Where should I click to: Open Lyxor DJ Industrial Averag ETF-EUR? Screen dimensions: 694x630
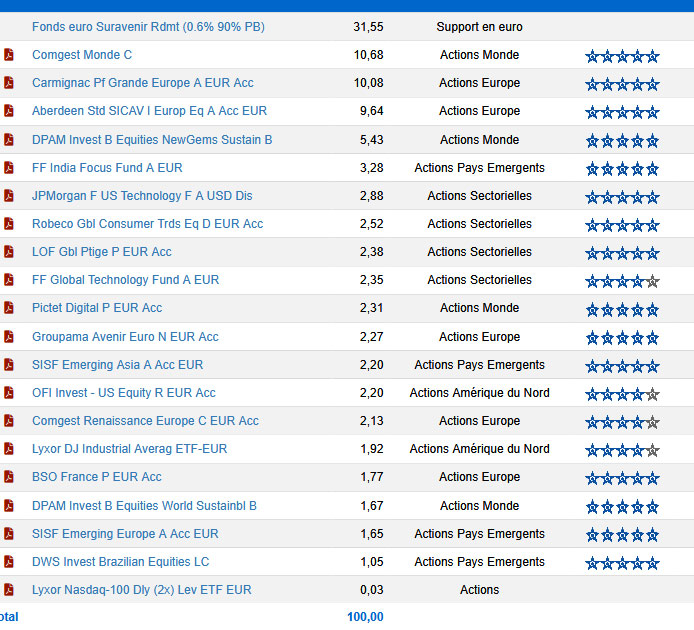pos(129,448)
